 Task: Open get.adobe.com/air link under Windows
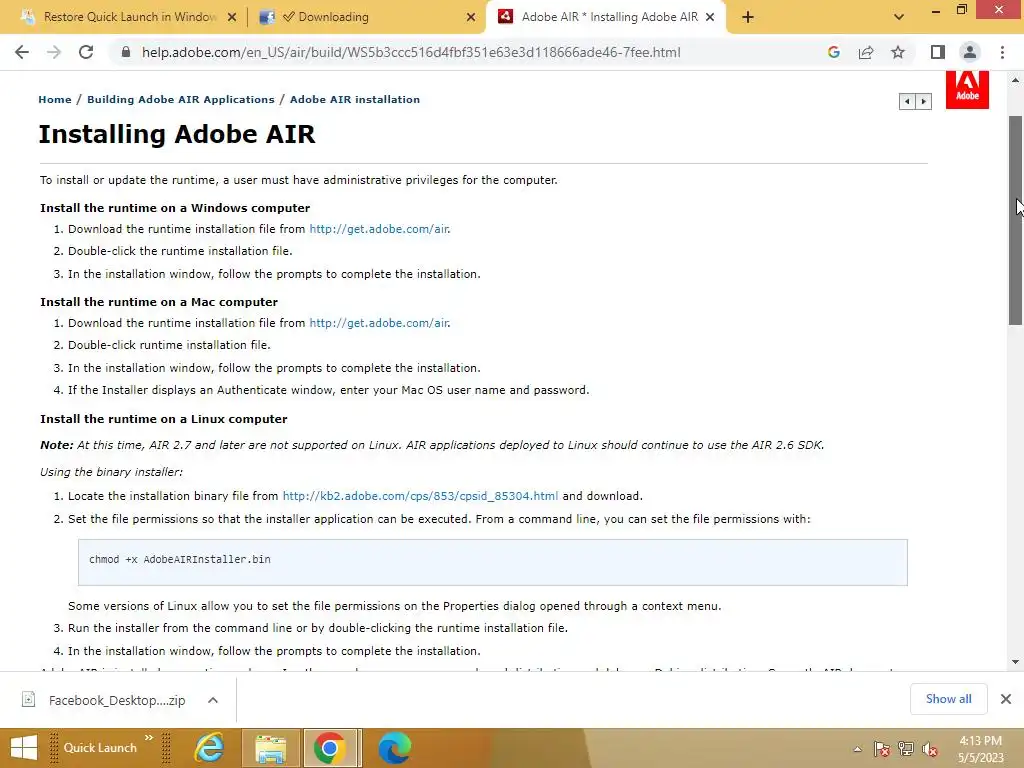coord(379,229)
